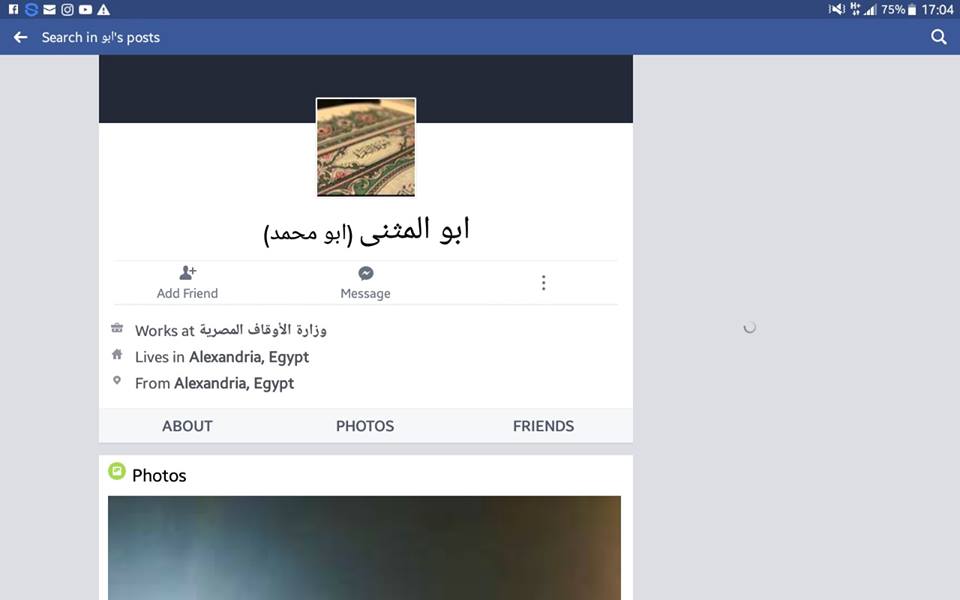Open the Messenger Message icon

366,273
